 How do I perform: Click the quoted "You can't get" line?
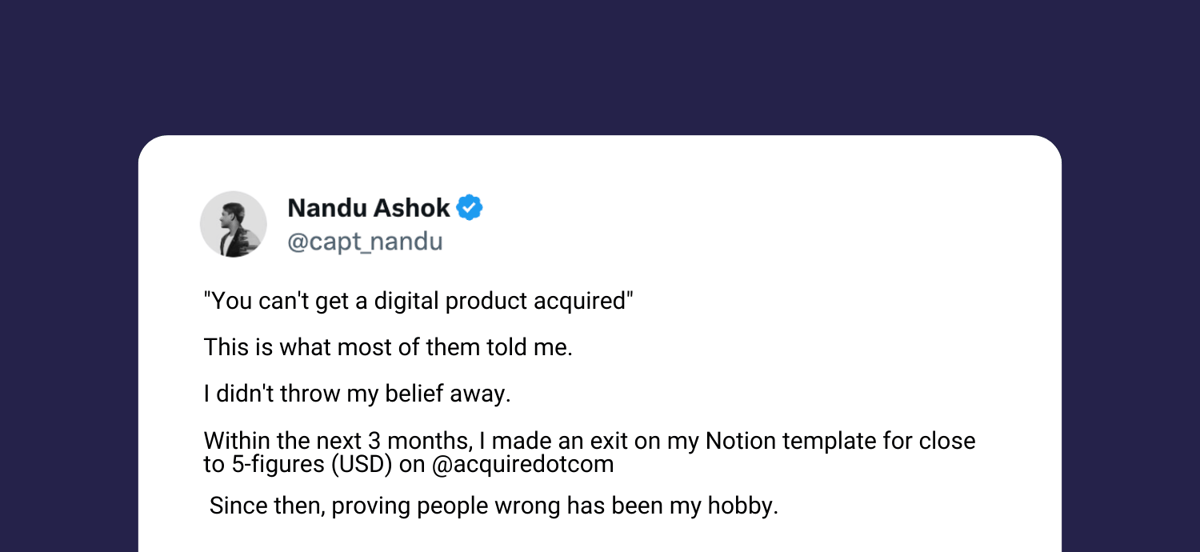click(419, 302)
